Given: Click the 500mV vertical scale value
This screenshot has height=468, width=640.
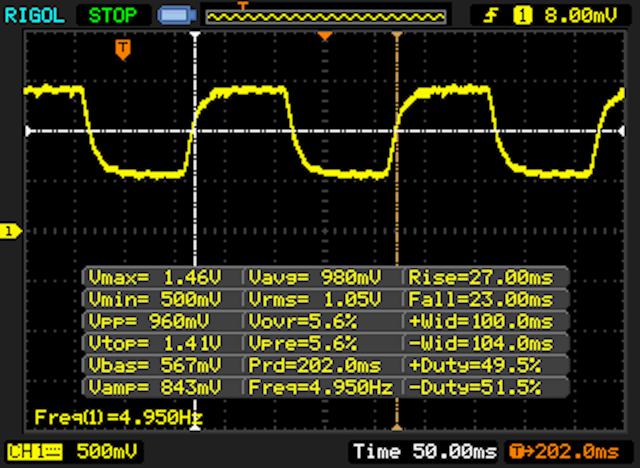Looking at the screenshot, I should (x=107, y=452).
